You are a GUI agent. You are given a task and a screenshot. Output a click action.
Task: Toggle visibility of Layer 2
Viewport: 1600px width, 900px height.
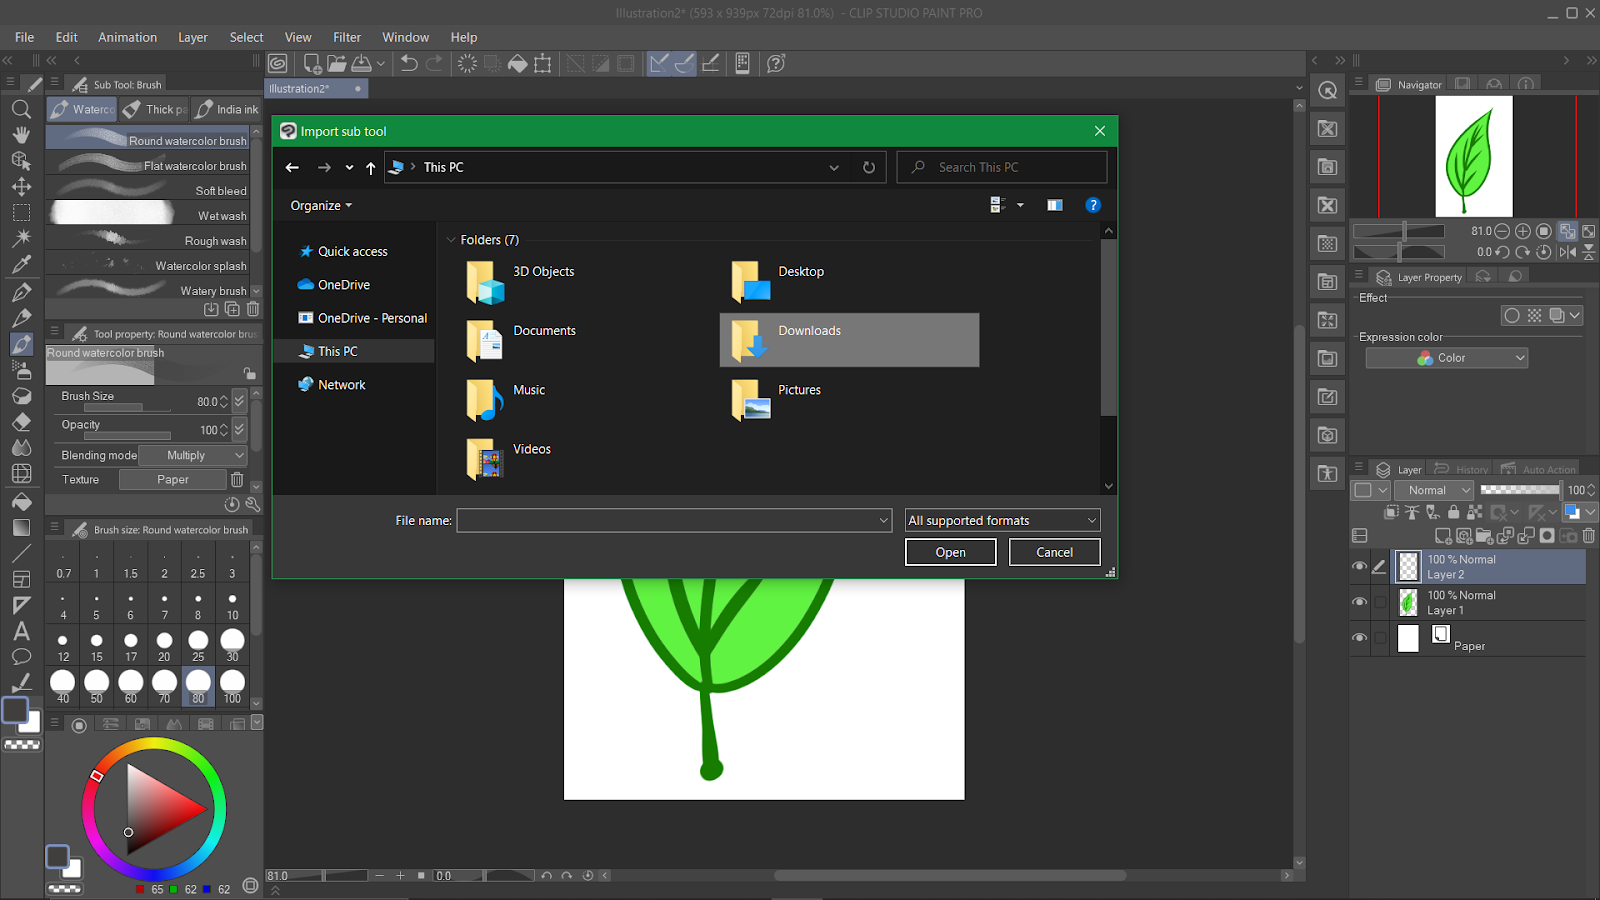1359,566
